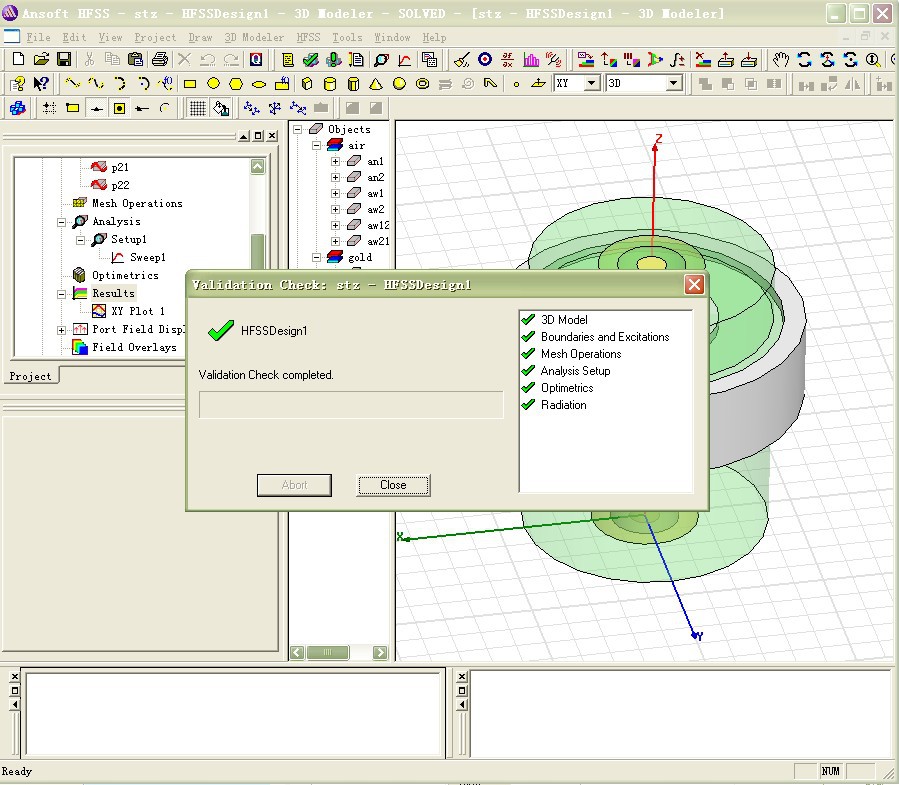The height and width of the screenshot is (785, 899).
Task: Open the XY drawing plane dropdown
Action: click(x=592, y=83)
